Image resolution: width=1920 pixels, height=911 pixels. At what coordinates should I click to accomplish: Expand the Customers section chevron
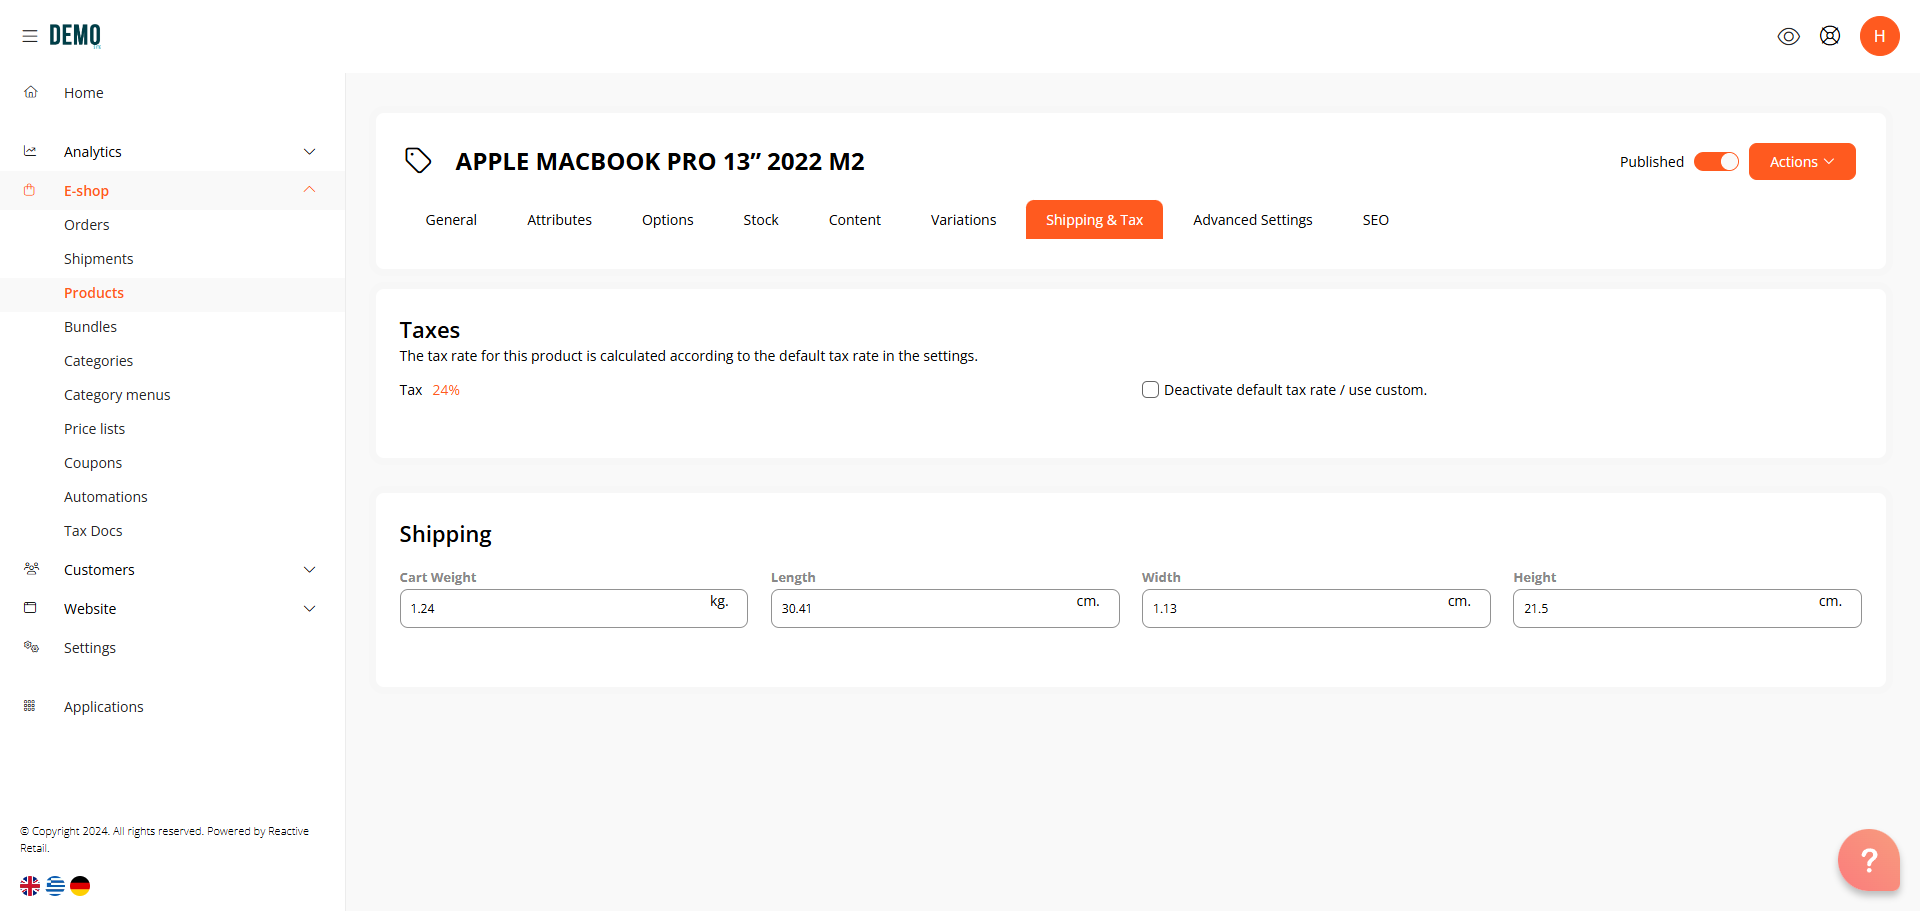click(310, 570)
